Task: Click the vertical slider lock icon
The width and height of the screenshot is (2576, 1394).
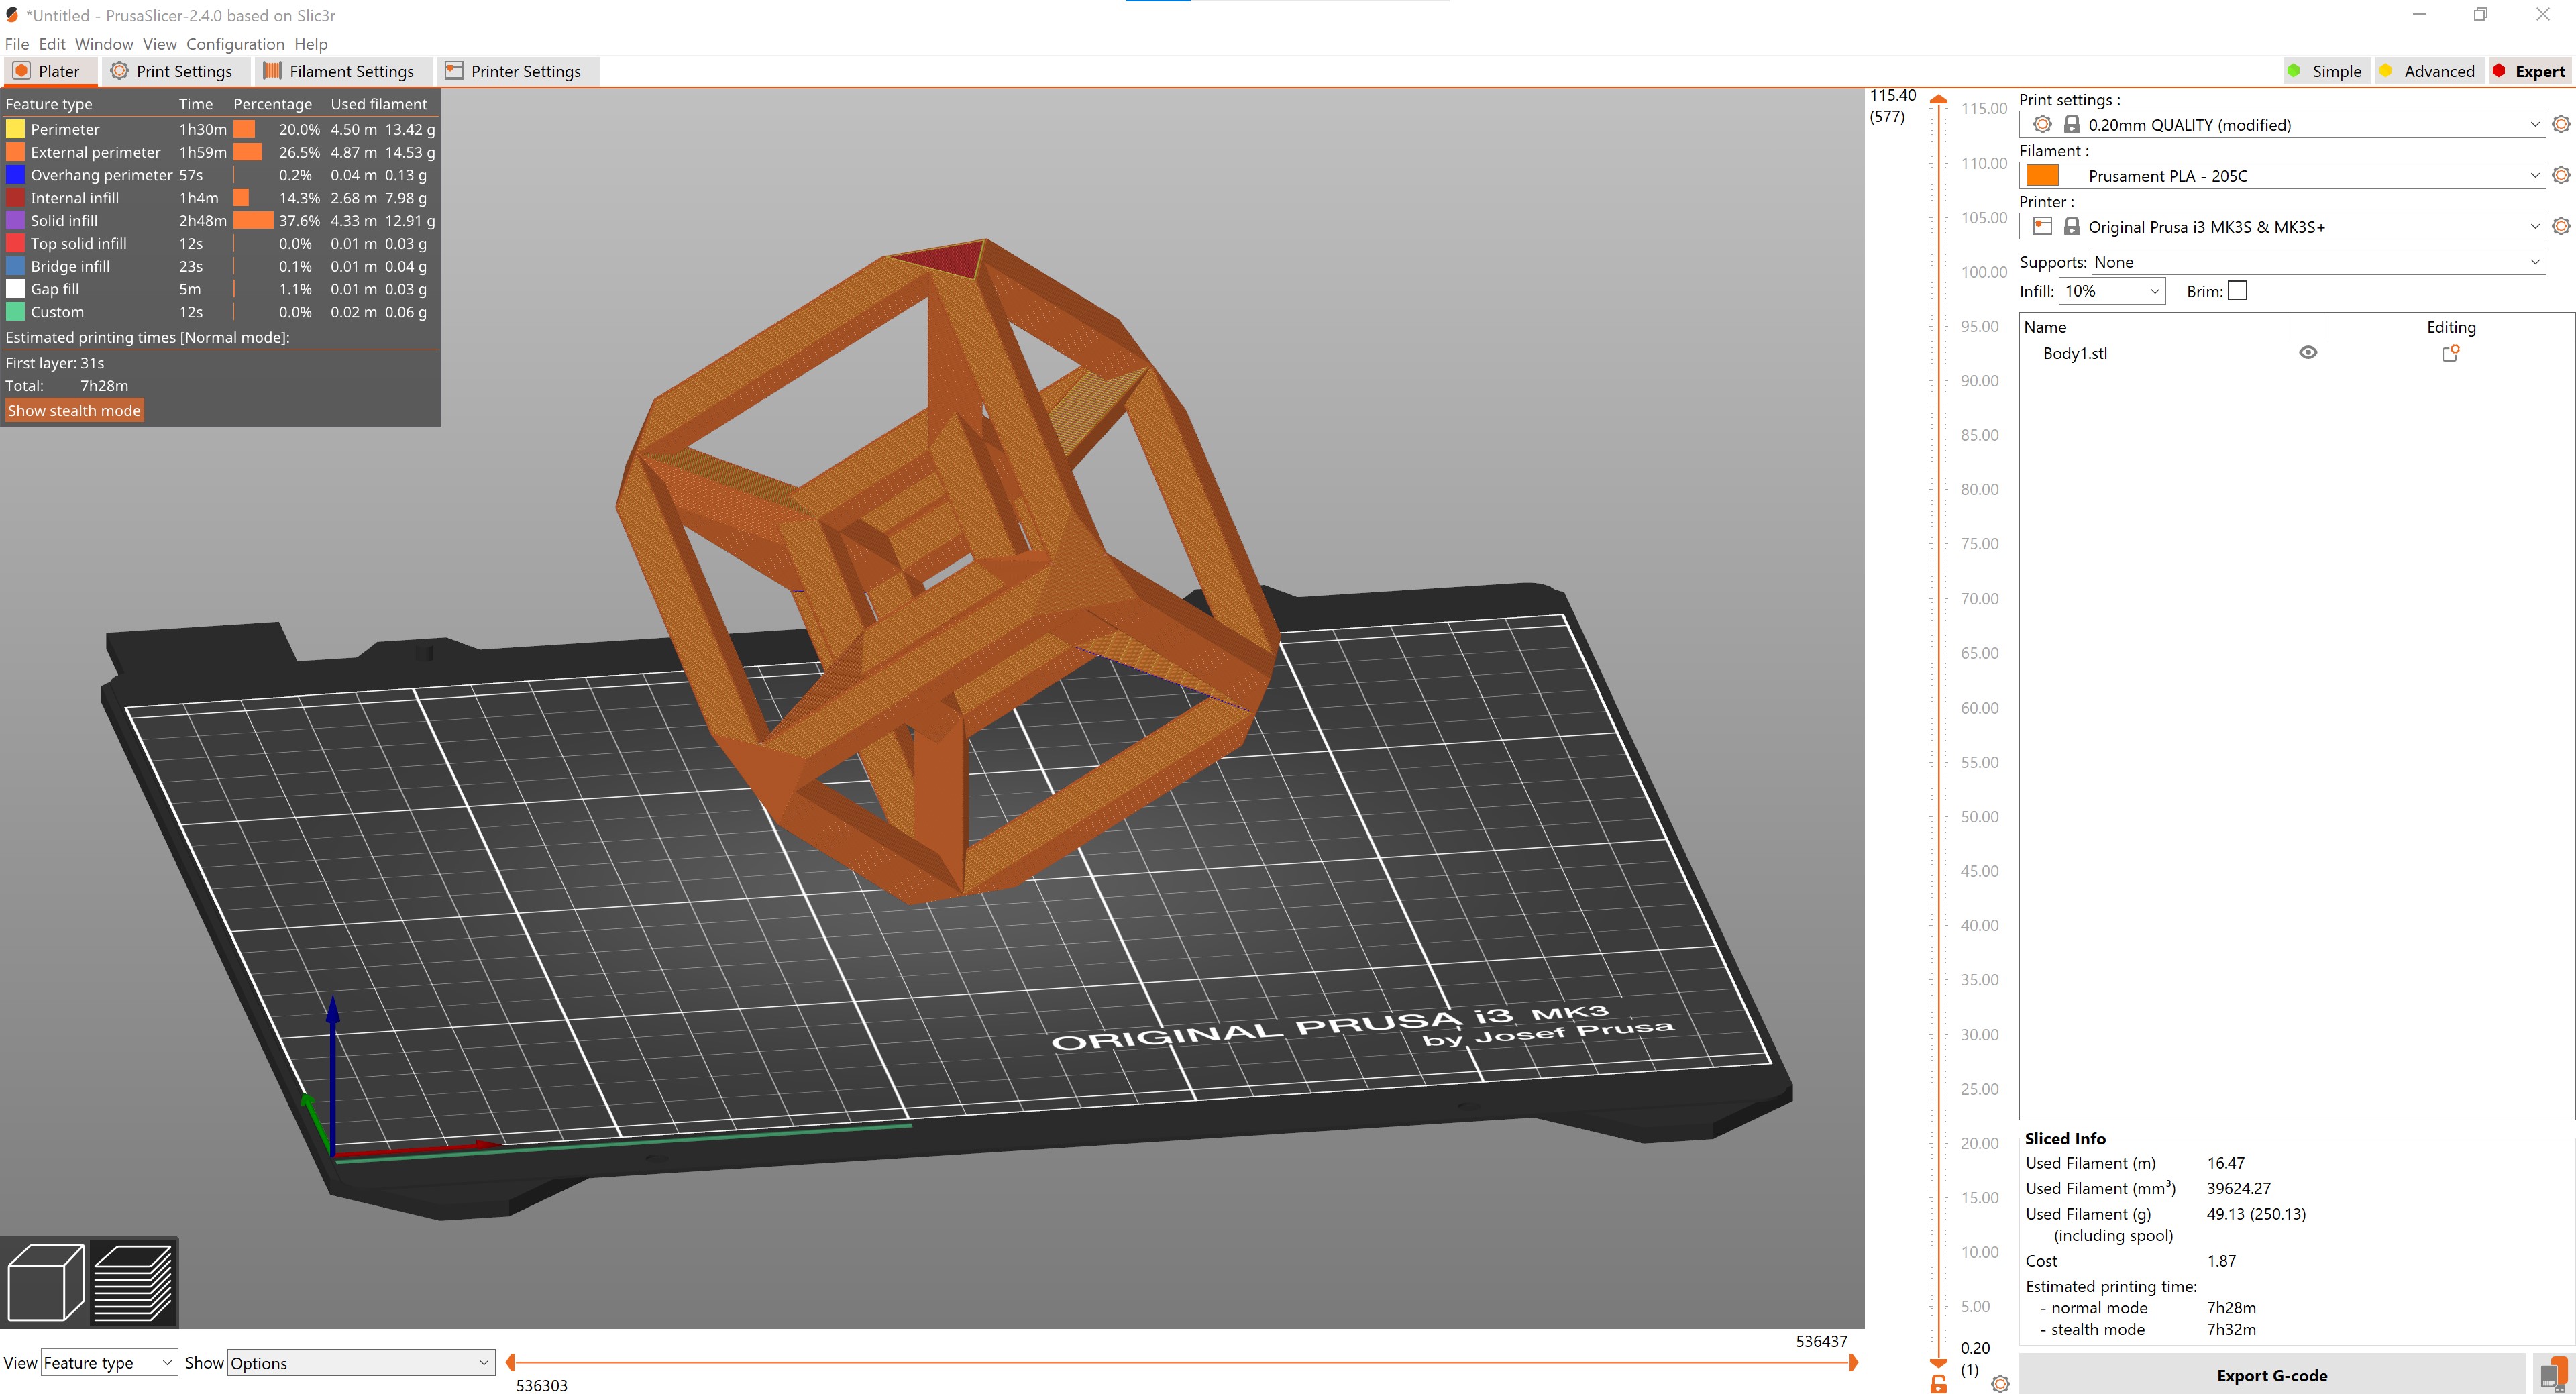Action: pyautogui.click(x=1938, y=1383)
